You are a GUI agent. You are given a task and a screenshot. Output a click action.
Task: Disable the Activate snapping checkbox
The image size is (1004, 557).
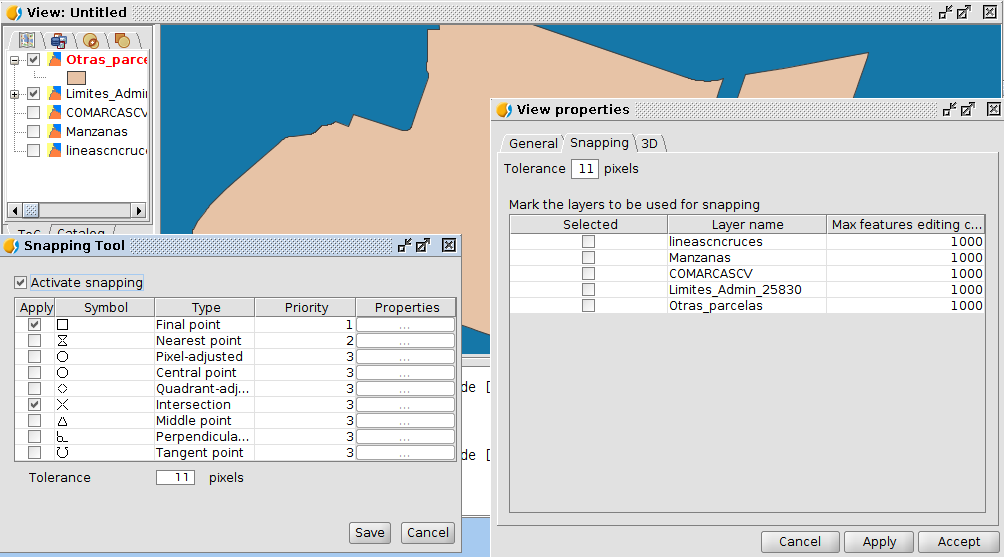[x=20, y=282]
